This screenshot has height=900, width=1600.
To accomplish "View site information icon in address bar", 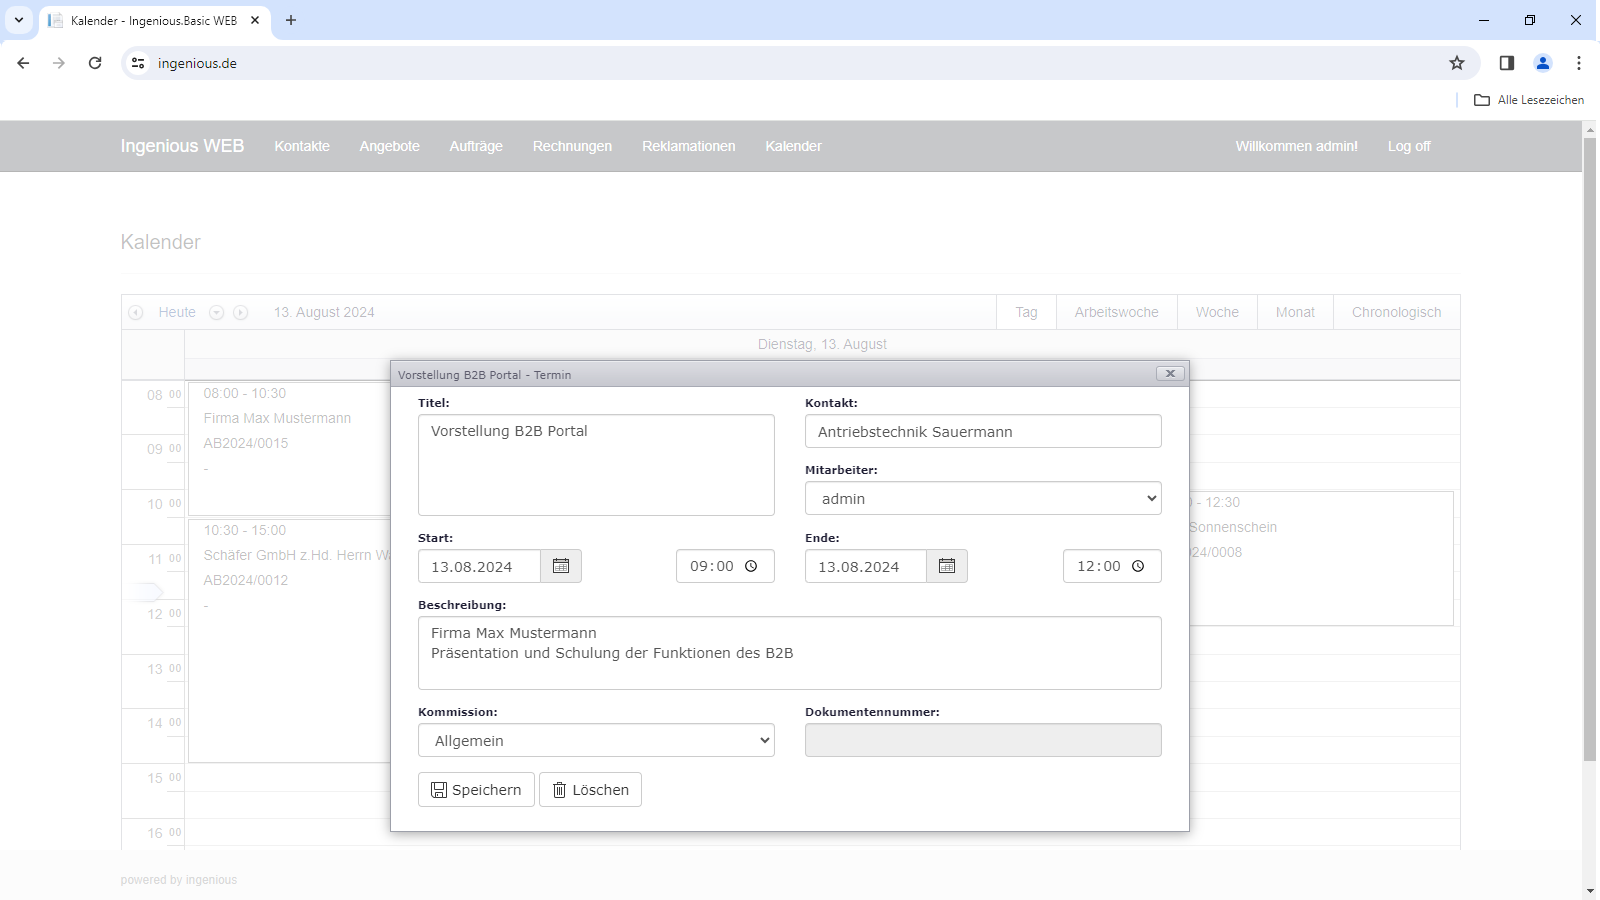I will 138,63.
